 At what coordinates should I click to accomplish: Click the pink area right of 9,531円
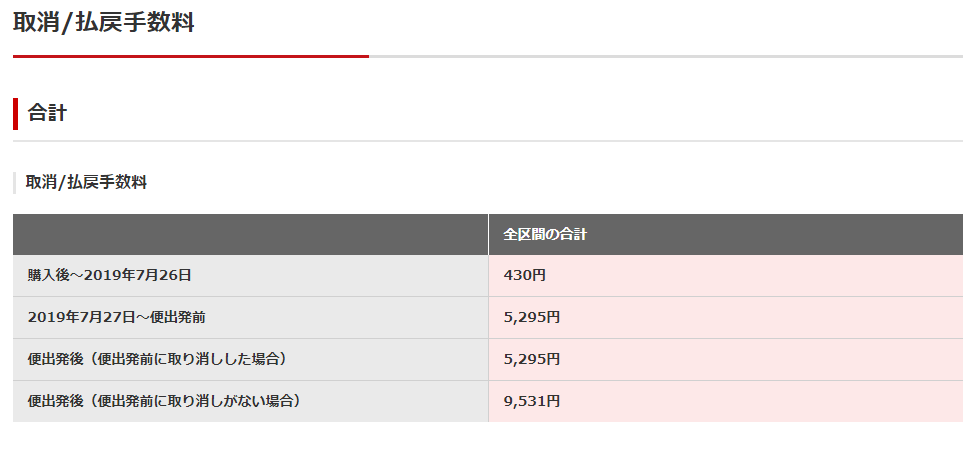pos(761,401)
